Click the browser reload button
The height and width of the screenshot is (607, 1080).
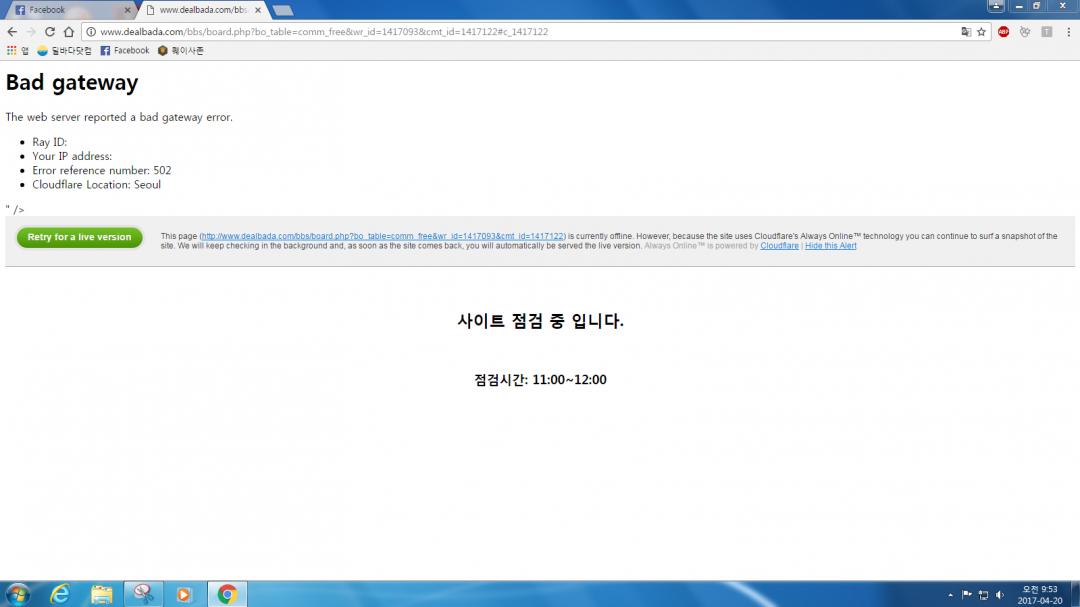coord(51,32)
